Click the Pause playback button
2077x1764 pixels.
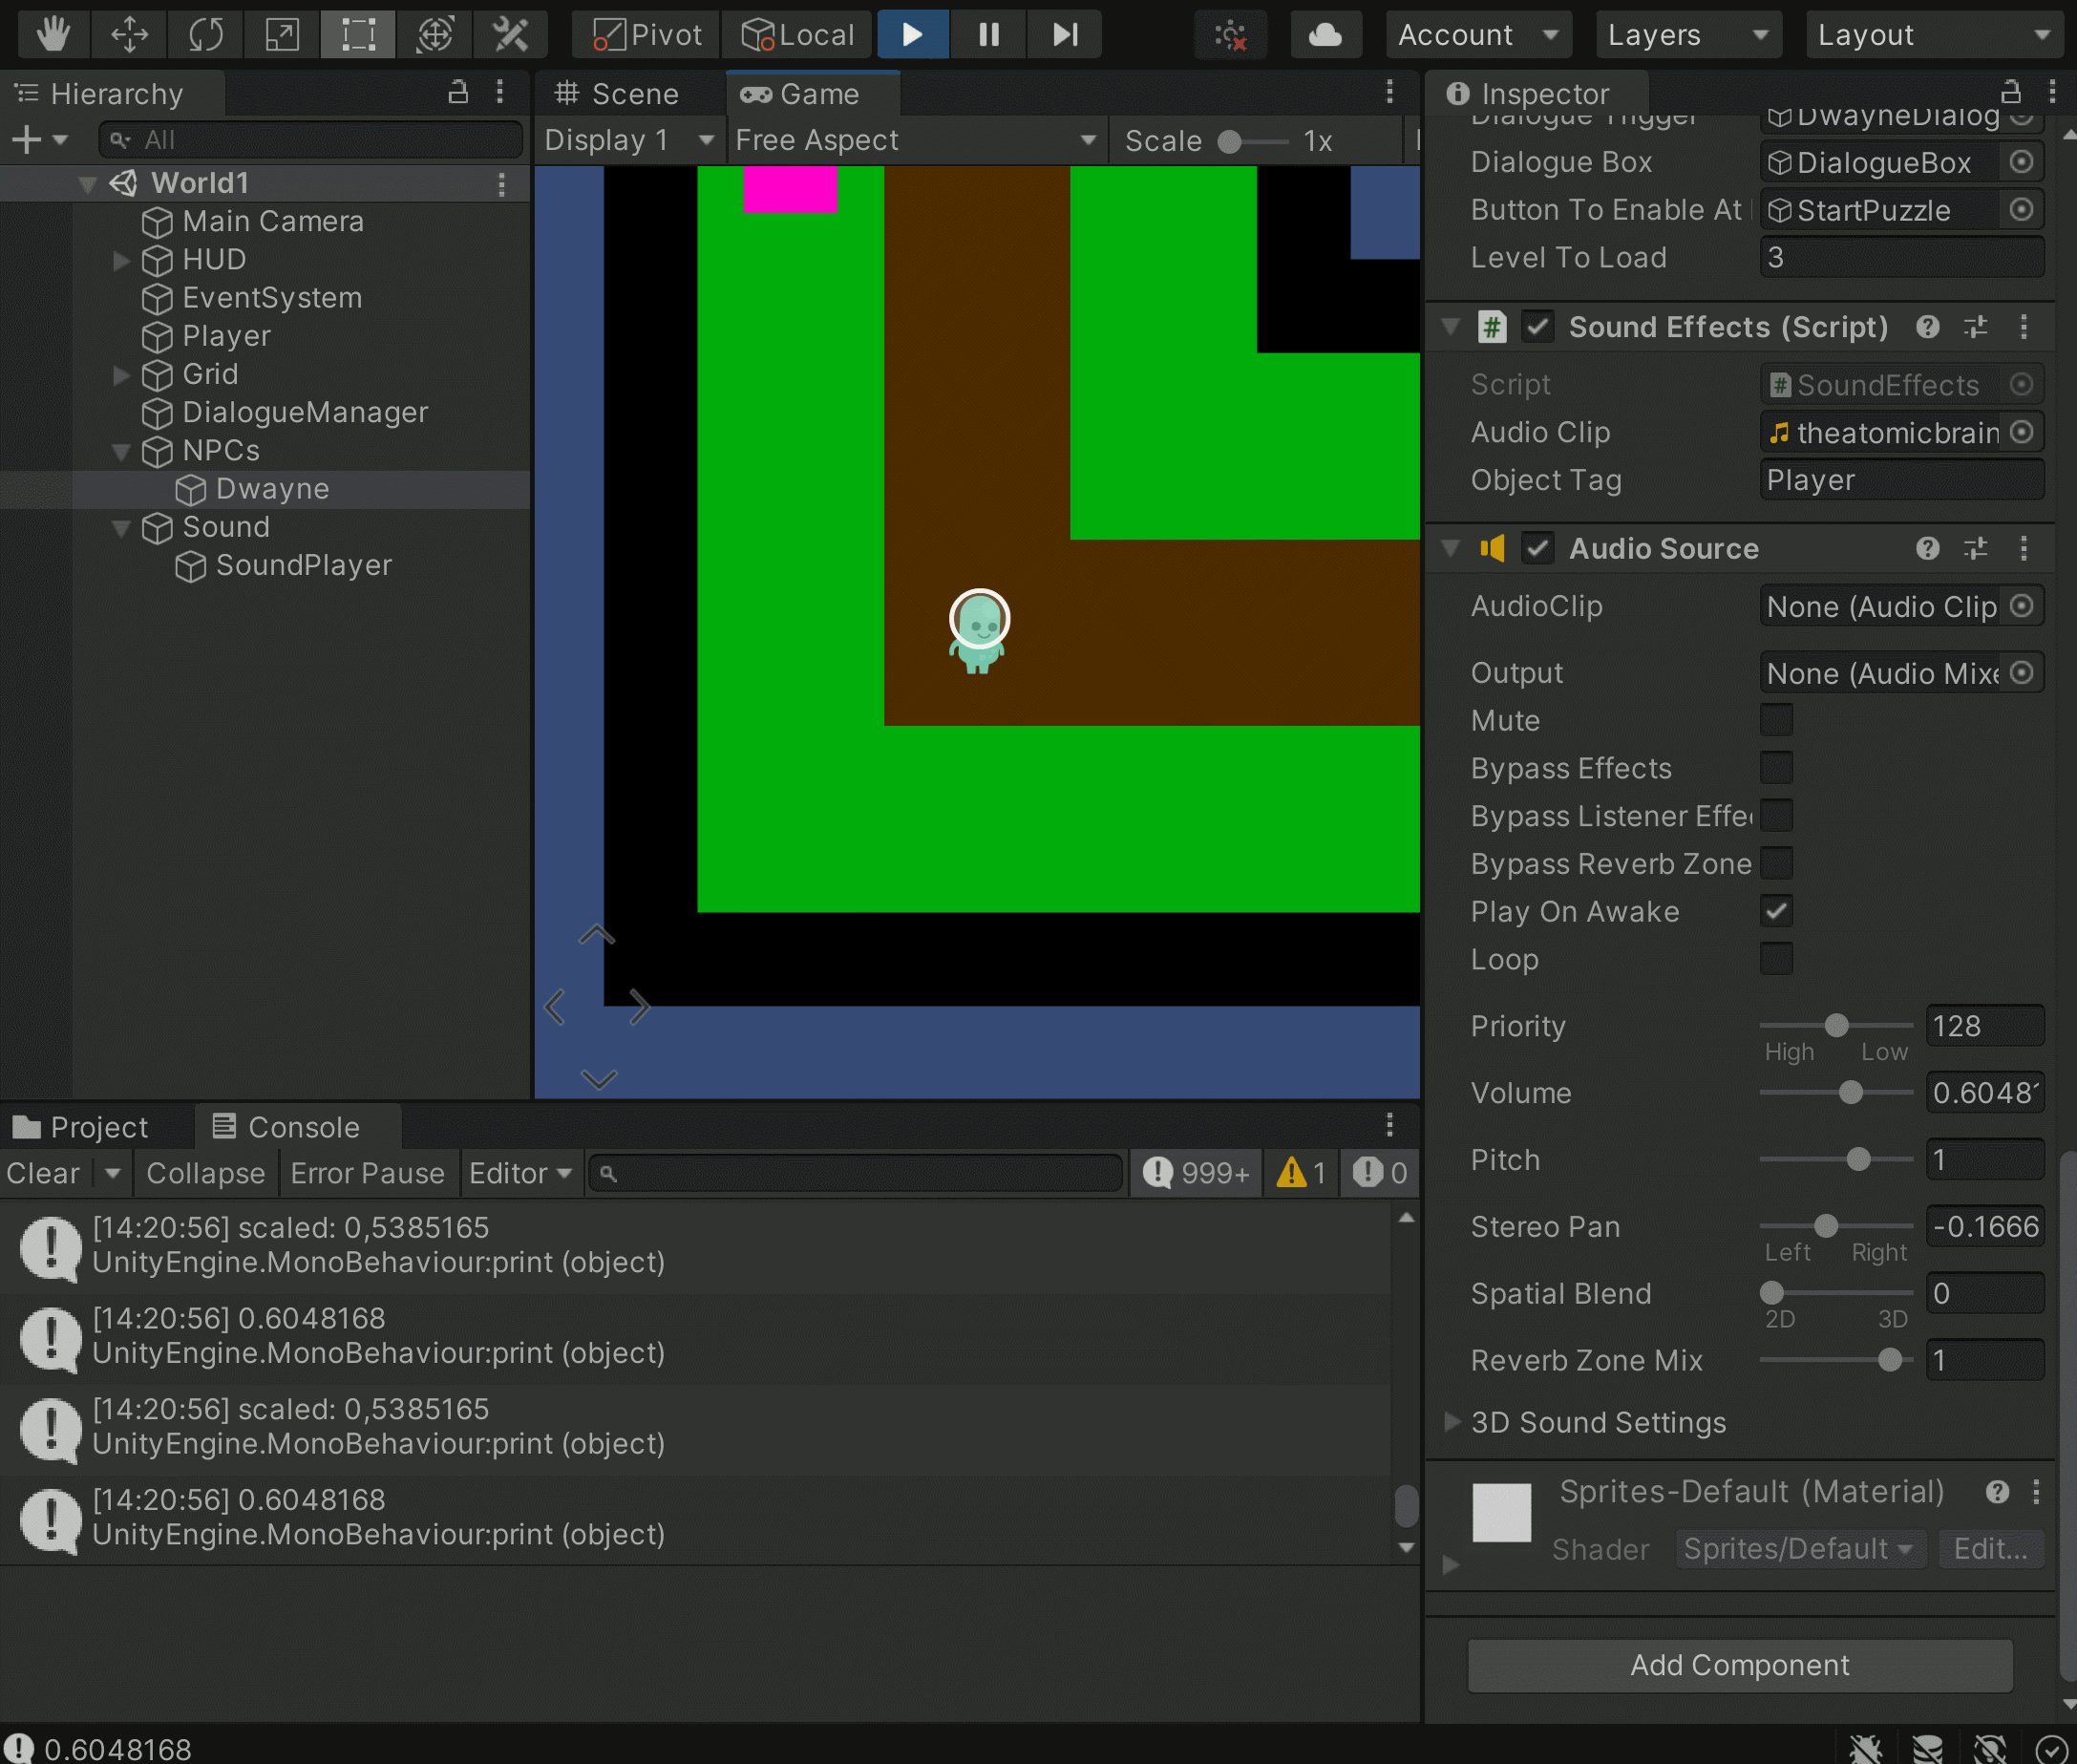click(x=988, y=35)
